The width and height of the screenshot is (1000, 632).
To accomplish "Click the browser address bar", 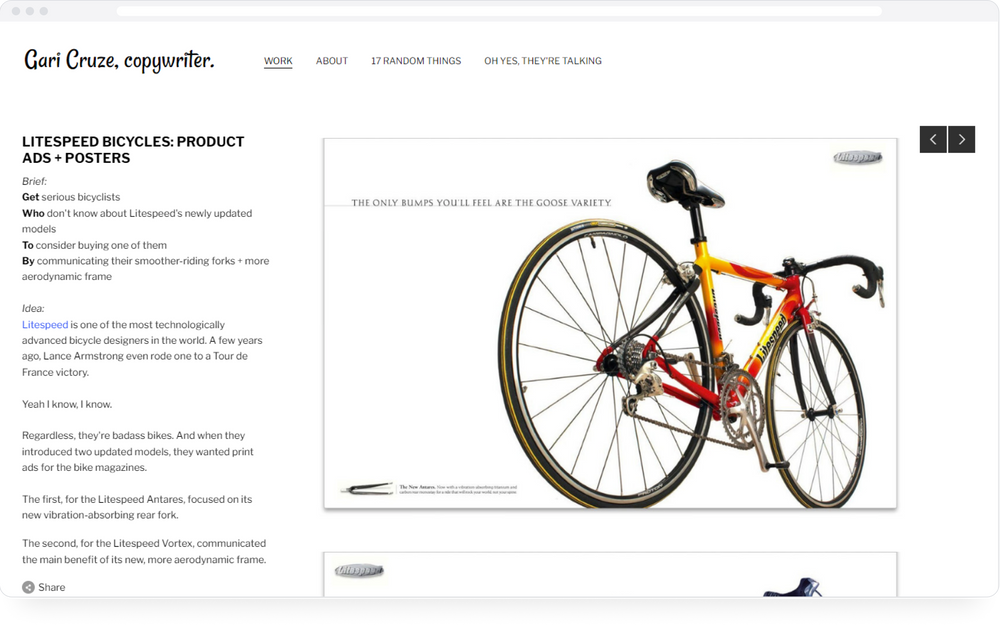I will pos(499,11).
